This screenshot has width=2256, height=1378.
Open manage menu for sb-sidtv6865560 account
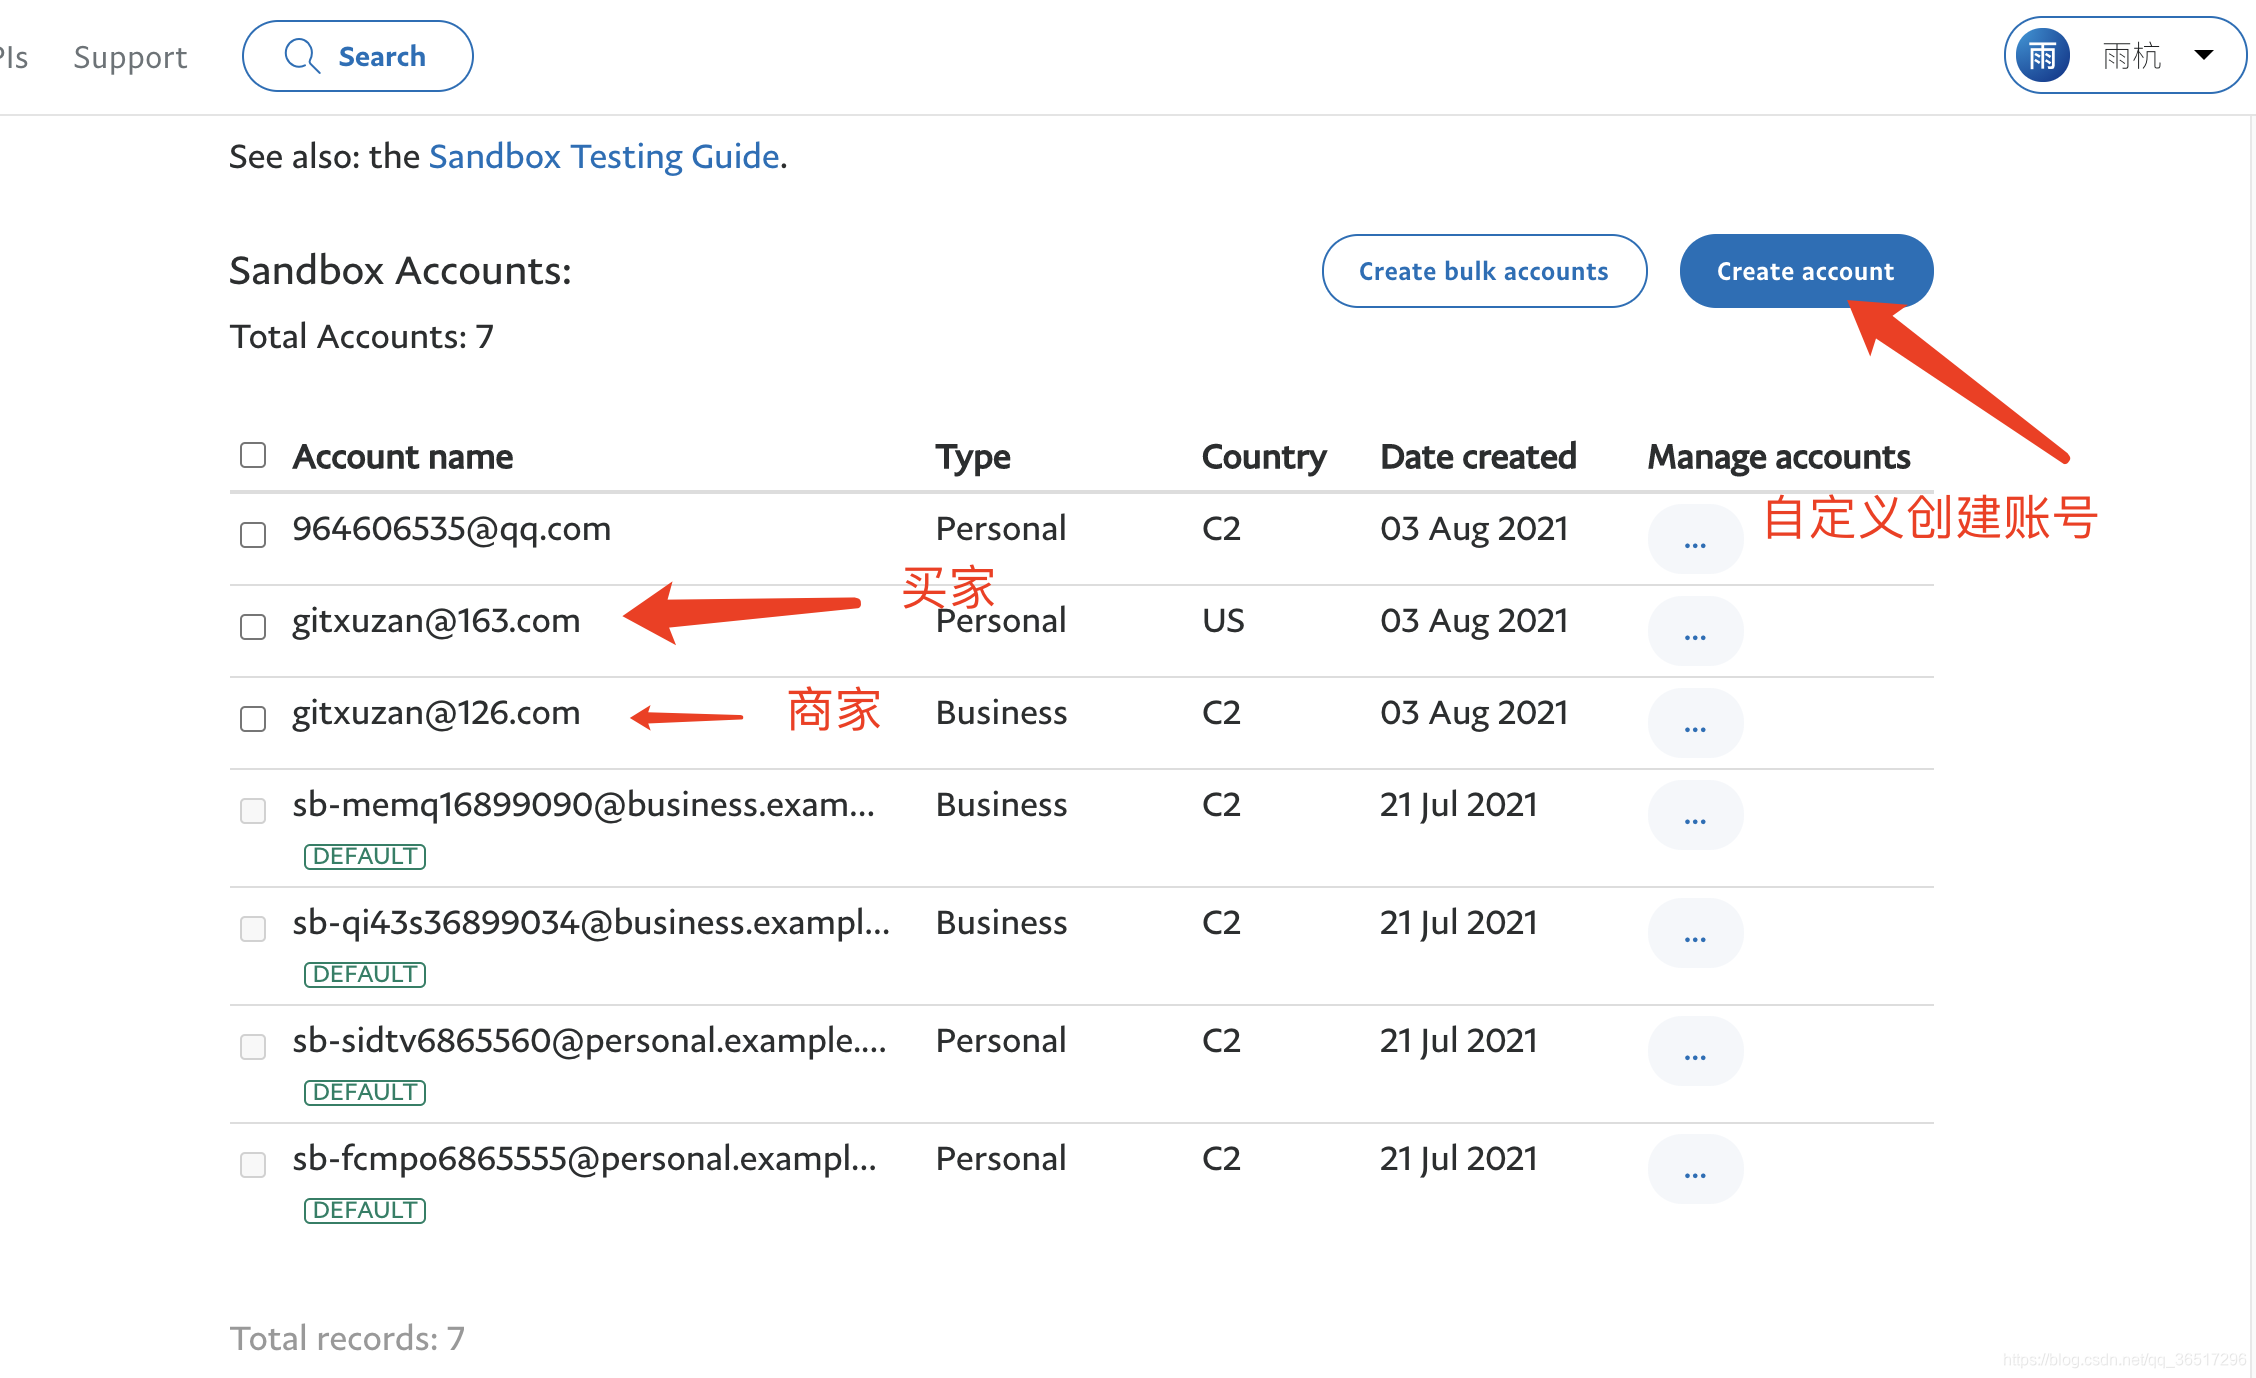pos(1695,1052)
